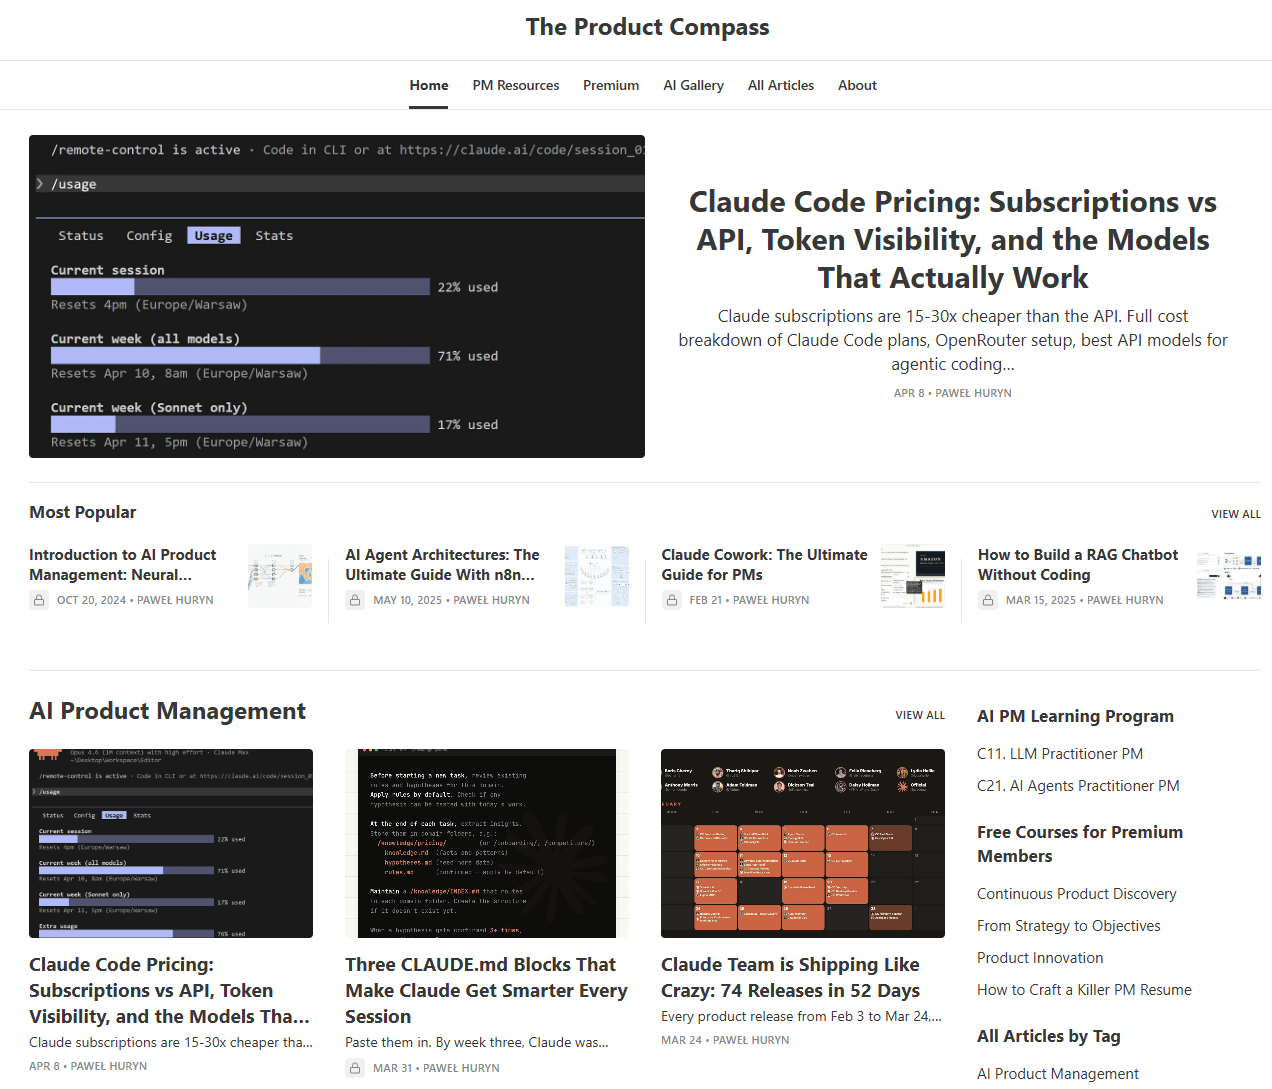Click View All next to Most Popular
The height and width of the screenshot is (1089, 1272).
click(x=1236, y=514)
